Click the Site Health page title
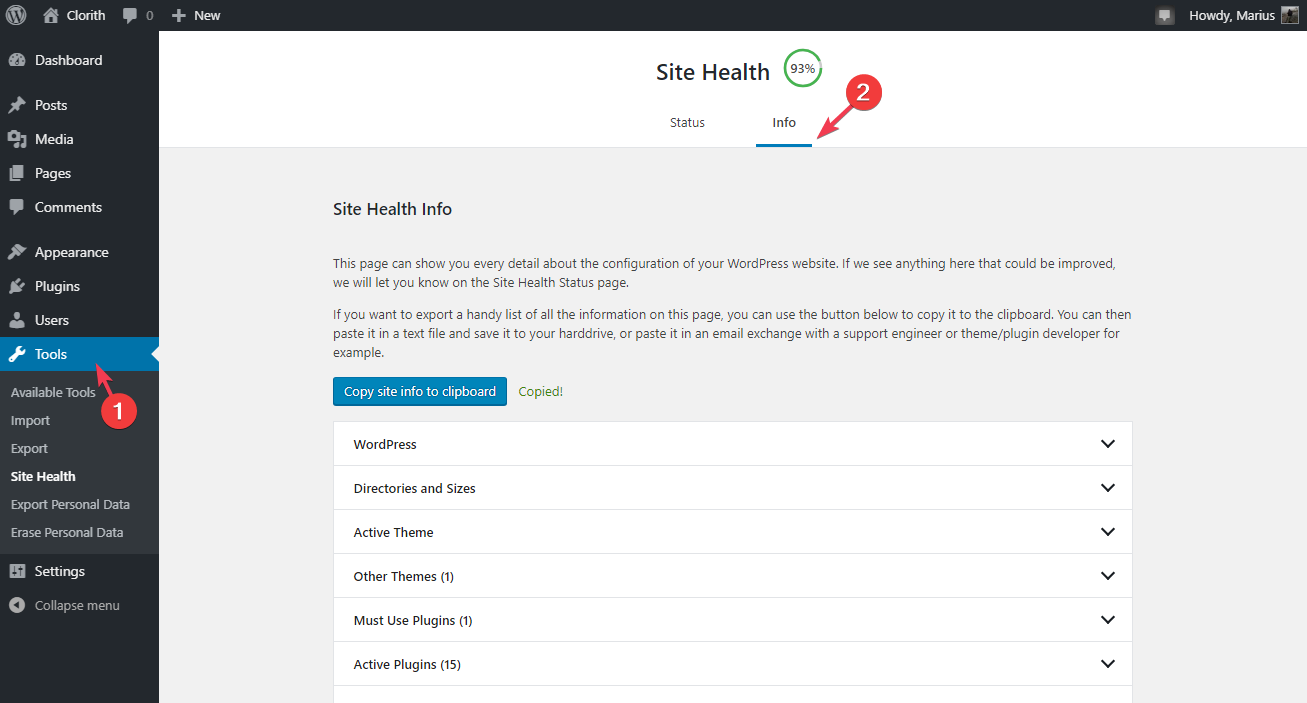The height and width of the screenshot is (703, 1307). pos(713,72)
